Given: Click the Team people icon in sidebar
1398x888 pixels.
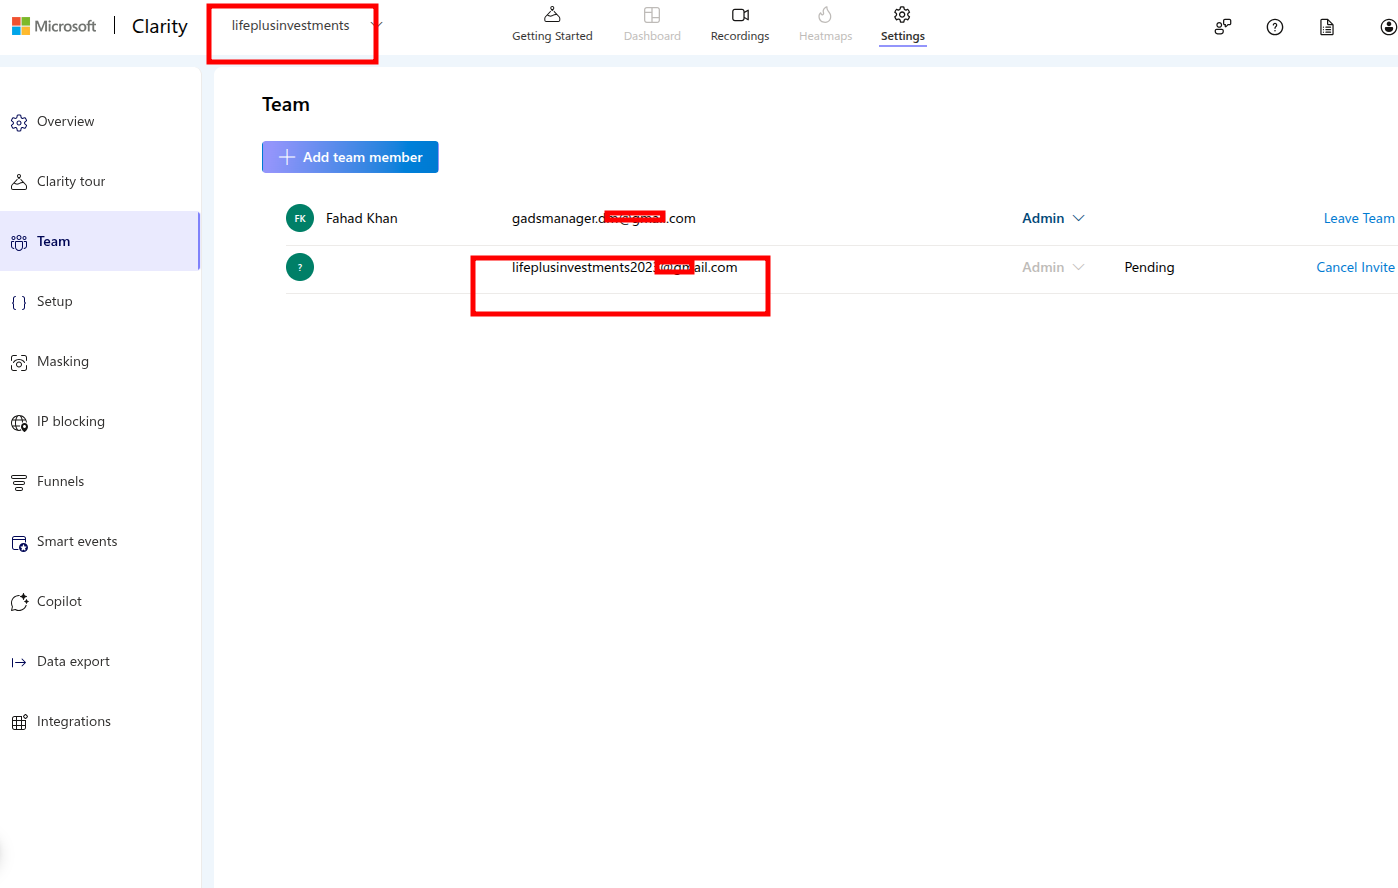Looking at the screenshot, I should [19, 242].
